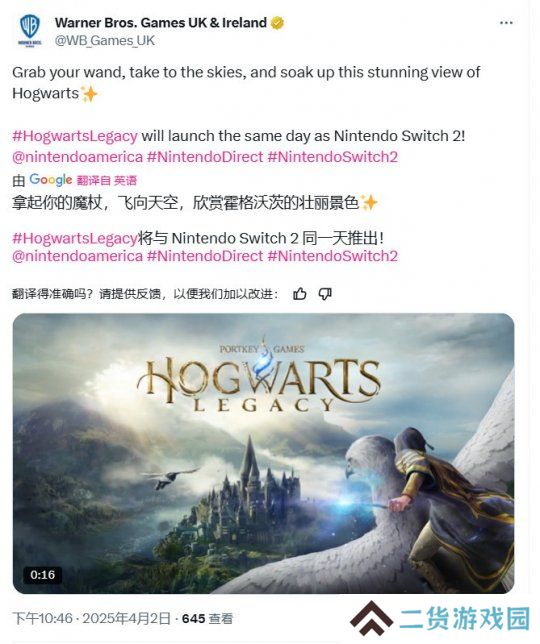Open the WB Games profile avatar

(30, 30)
